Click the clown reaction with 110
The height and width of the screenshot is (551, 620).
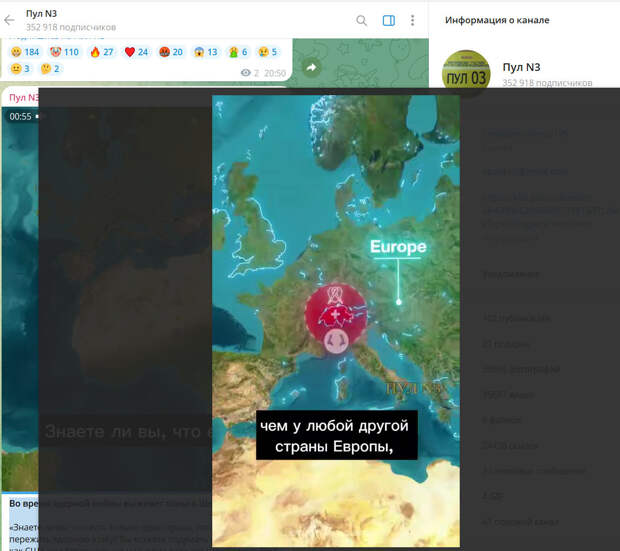point(64,52)
